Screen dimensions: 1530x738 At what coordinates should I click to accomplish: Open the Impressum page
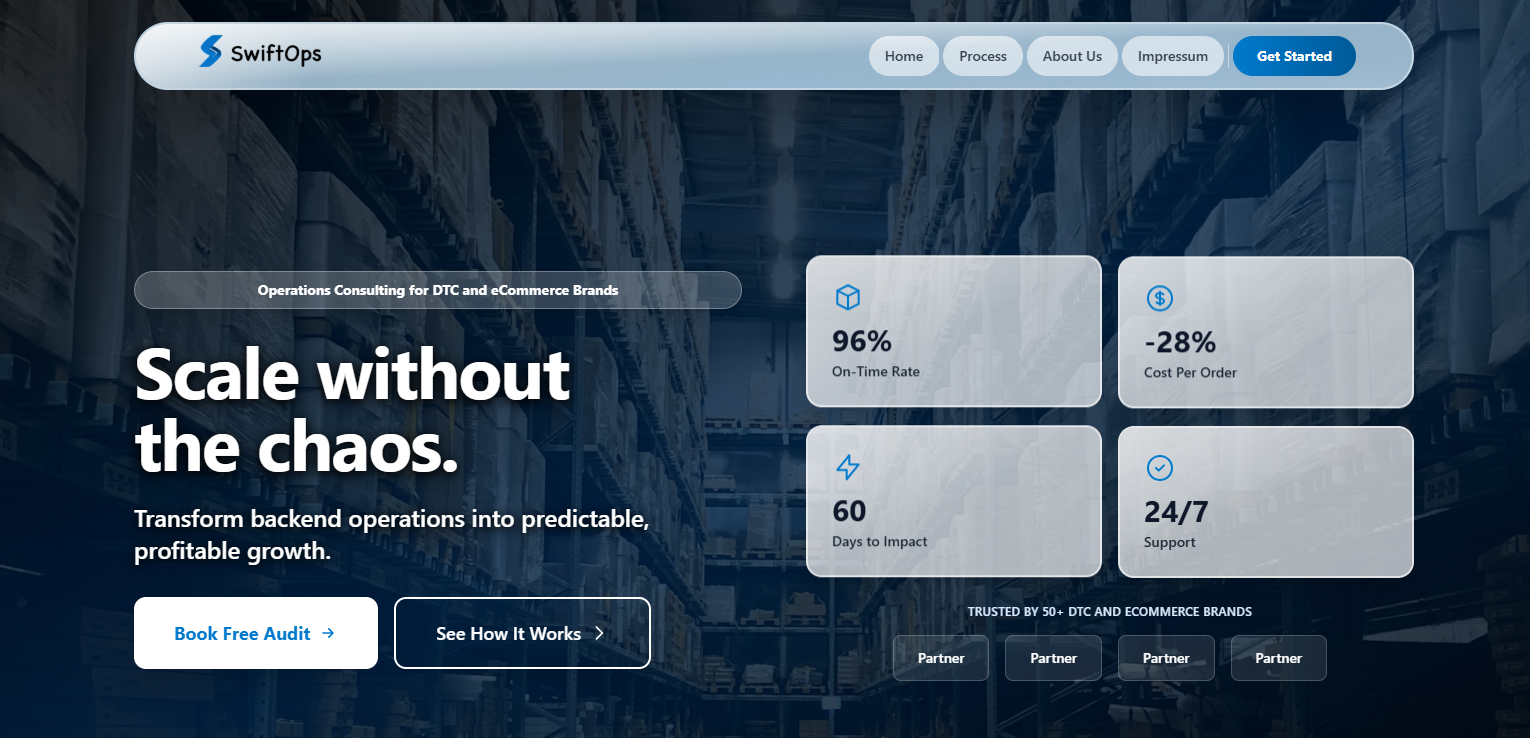click(1172, 56)
